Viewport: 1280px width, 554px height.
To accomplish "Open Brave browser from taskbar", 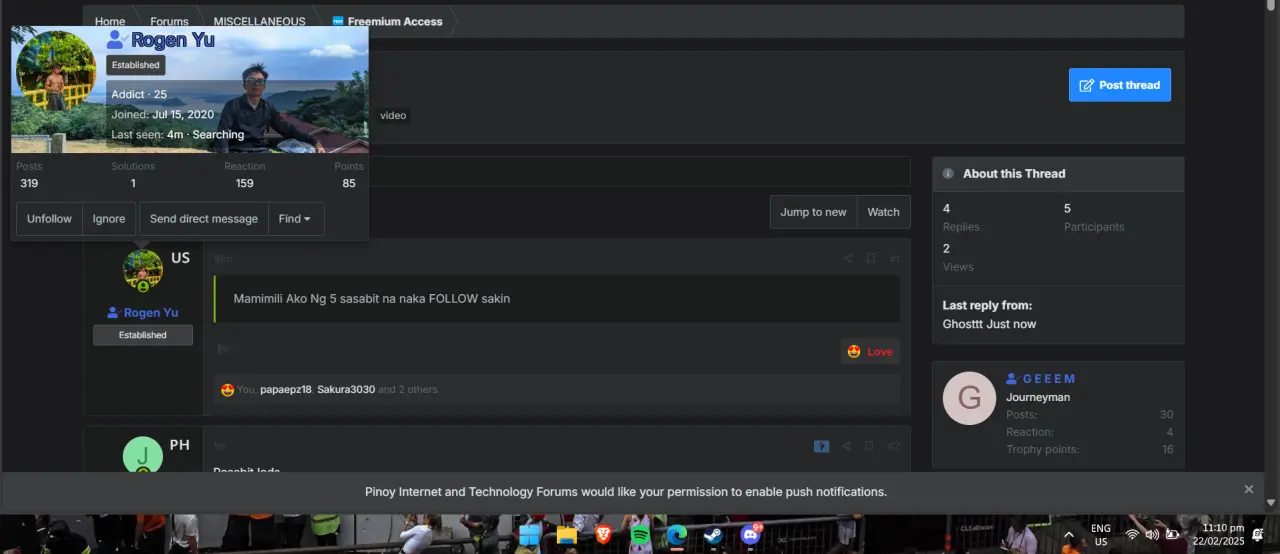I will (x=604, y=535).
